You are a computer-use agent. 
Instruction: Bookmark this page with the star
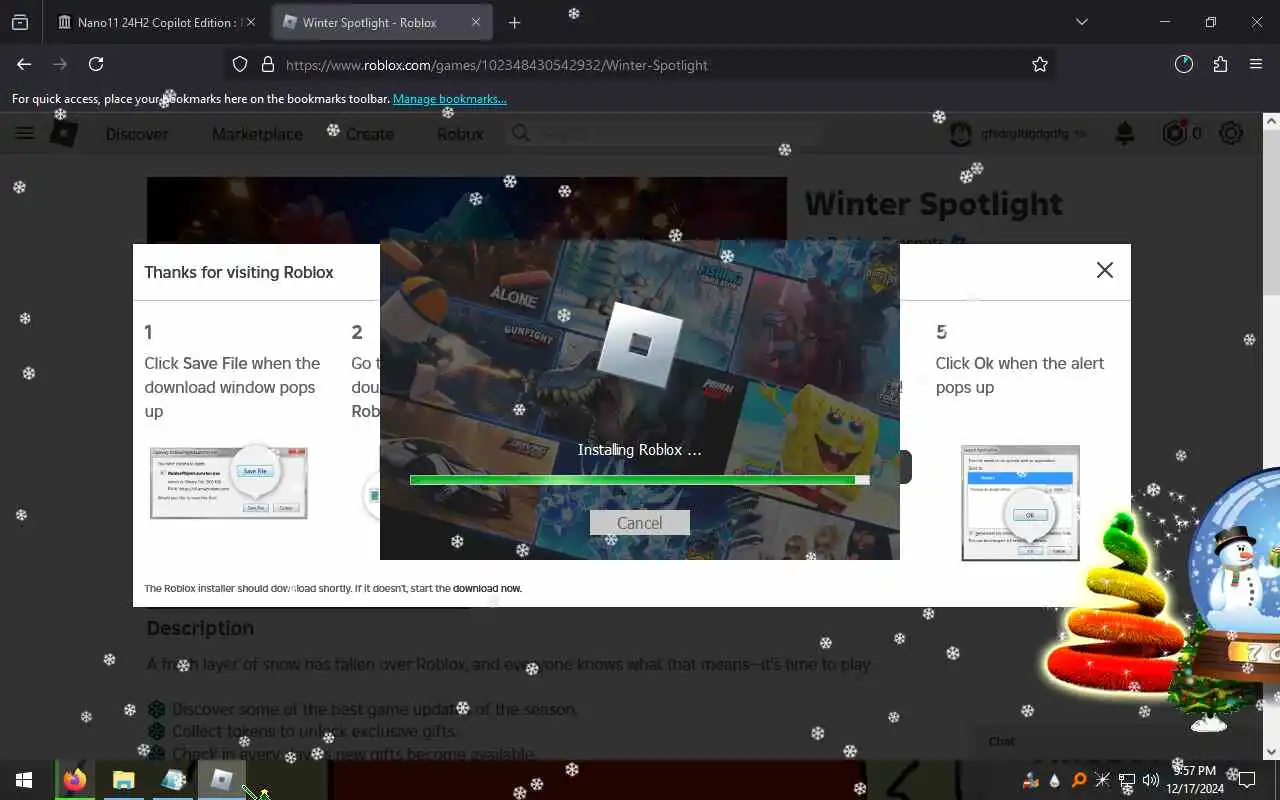[1040, 64]
